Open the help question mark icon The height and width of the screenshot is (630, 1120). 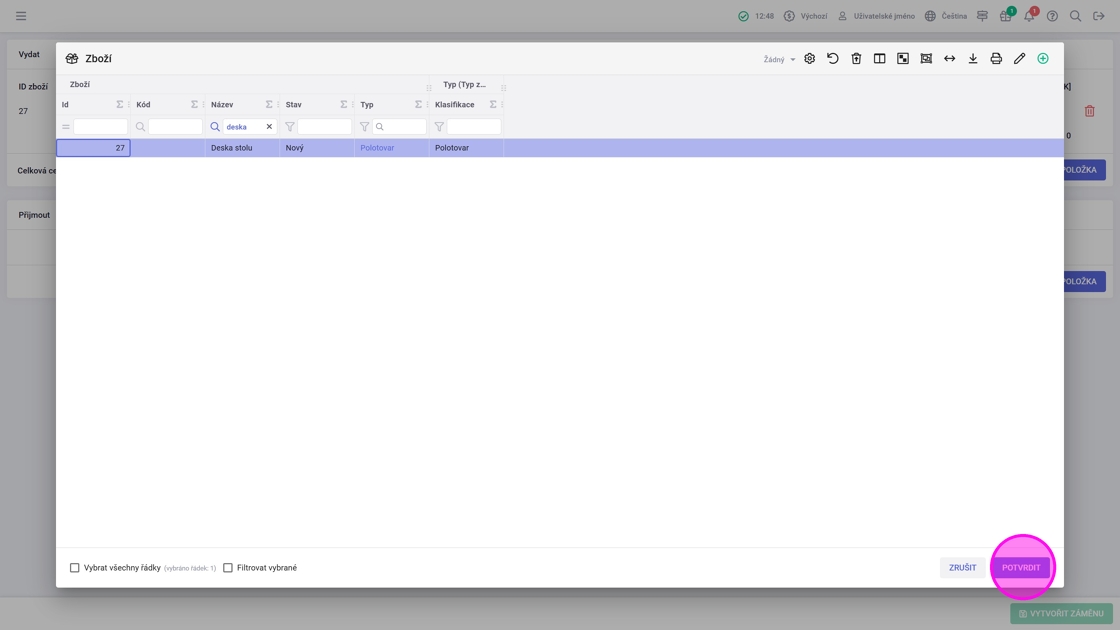[1052, 16]
